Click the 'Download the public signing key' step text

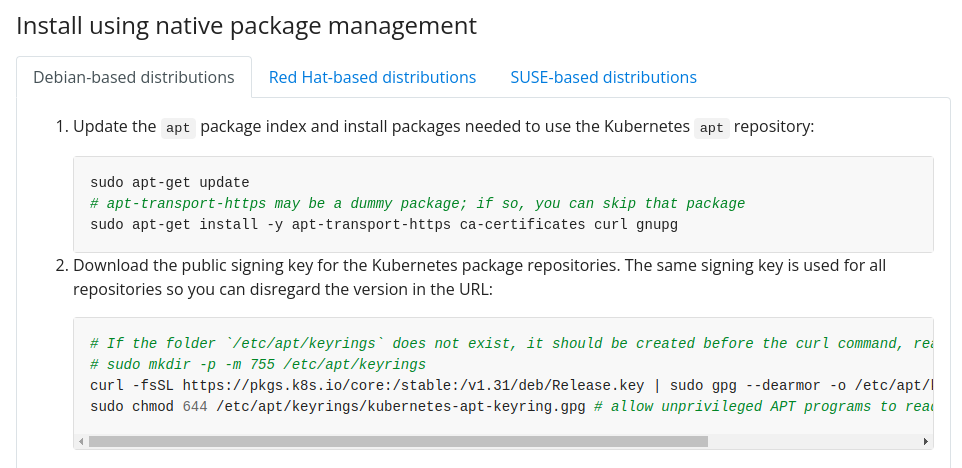479,266
